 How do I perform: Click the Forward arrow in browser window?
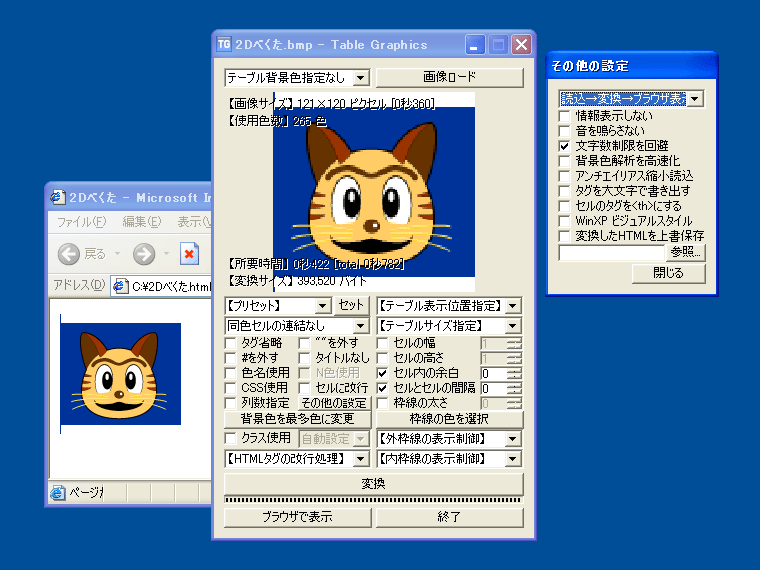click(x=144, y=254)
